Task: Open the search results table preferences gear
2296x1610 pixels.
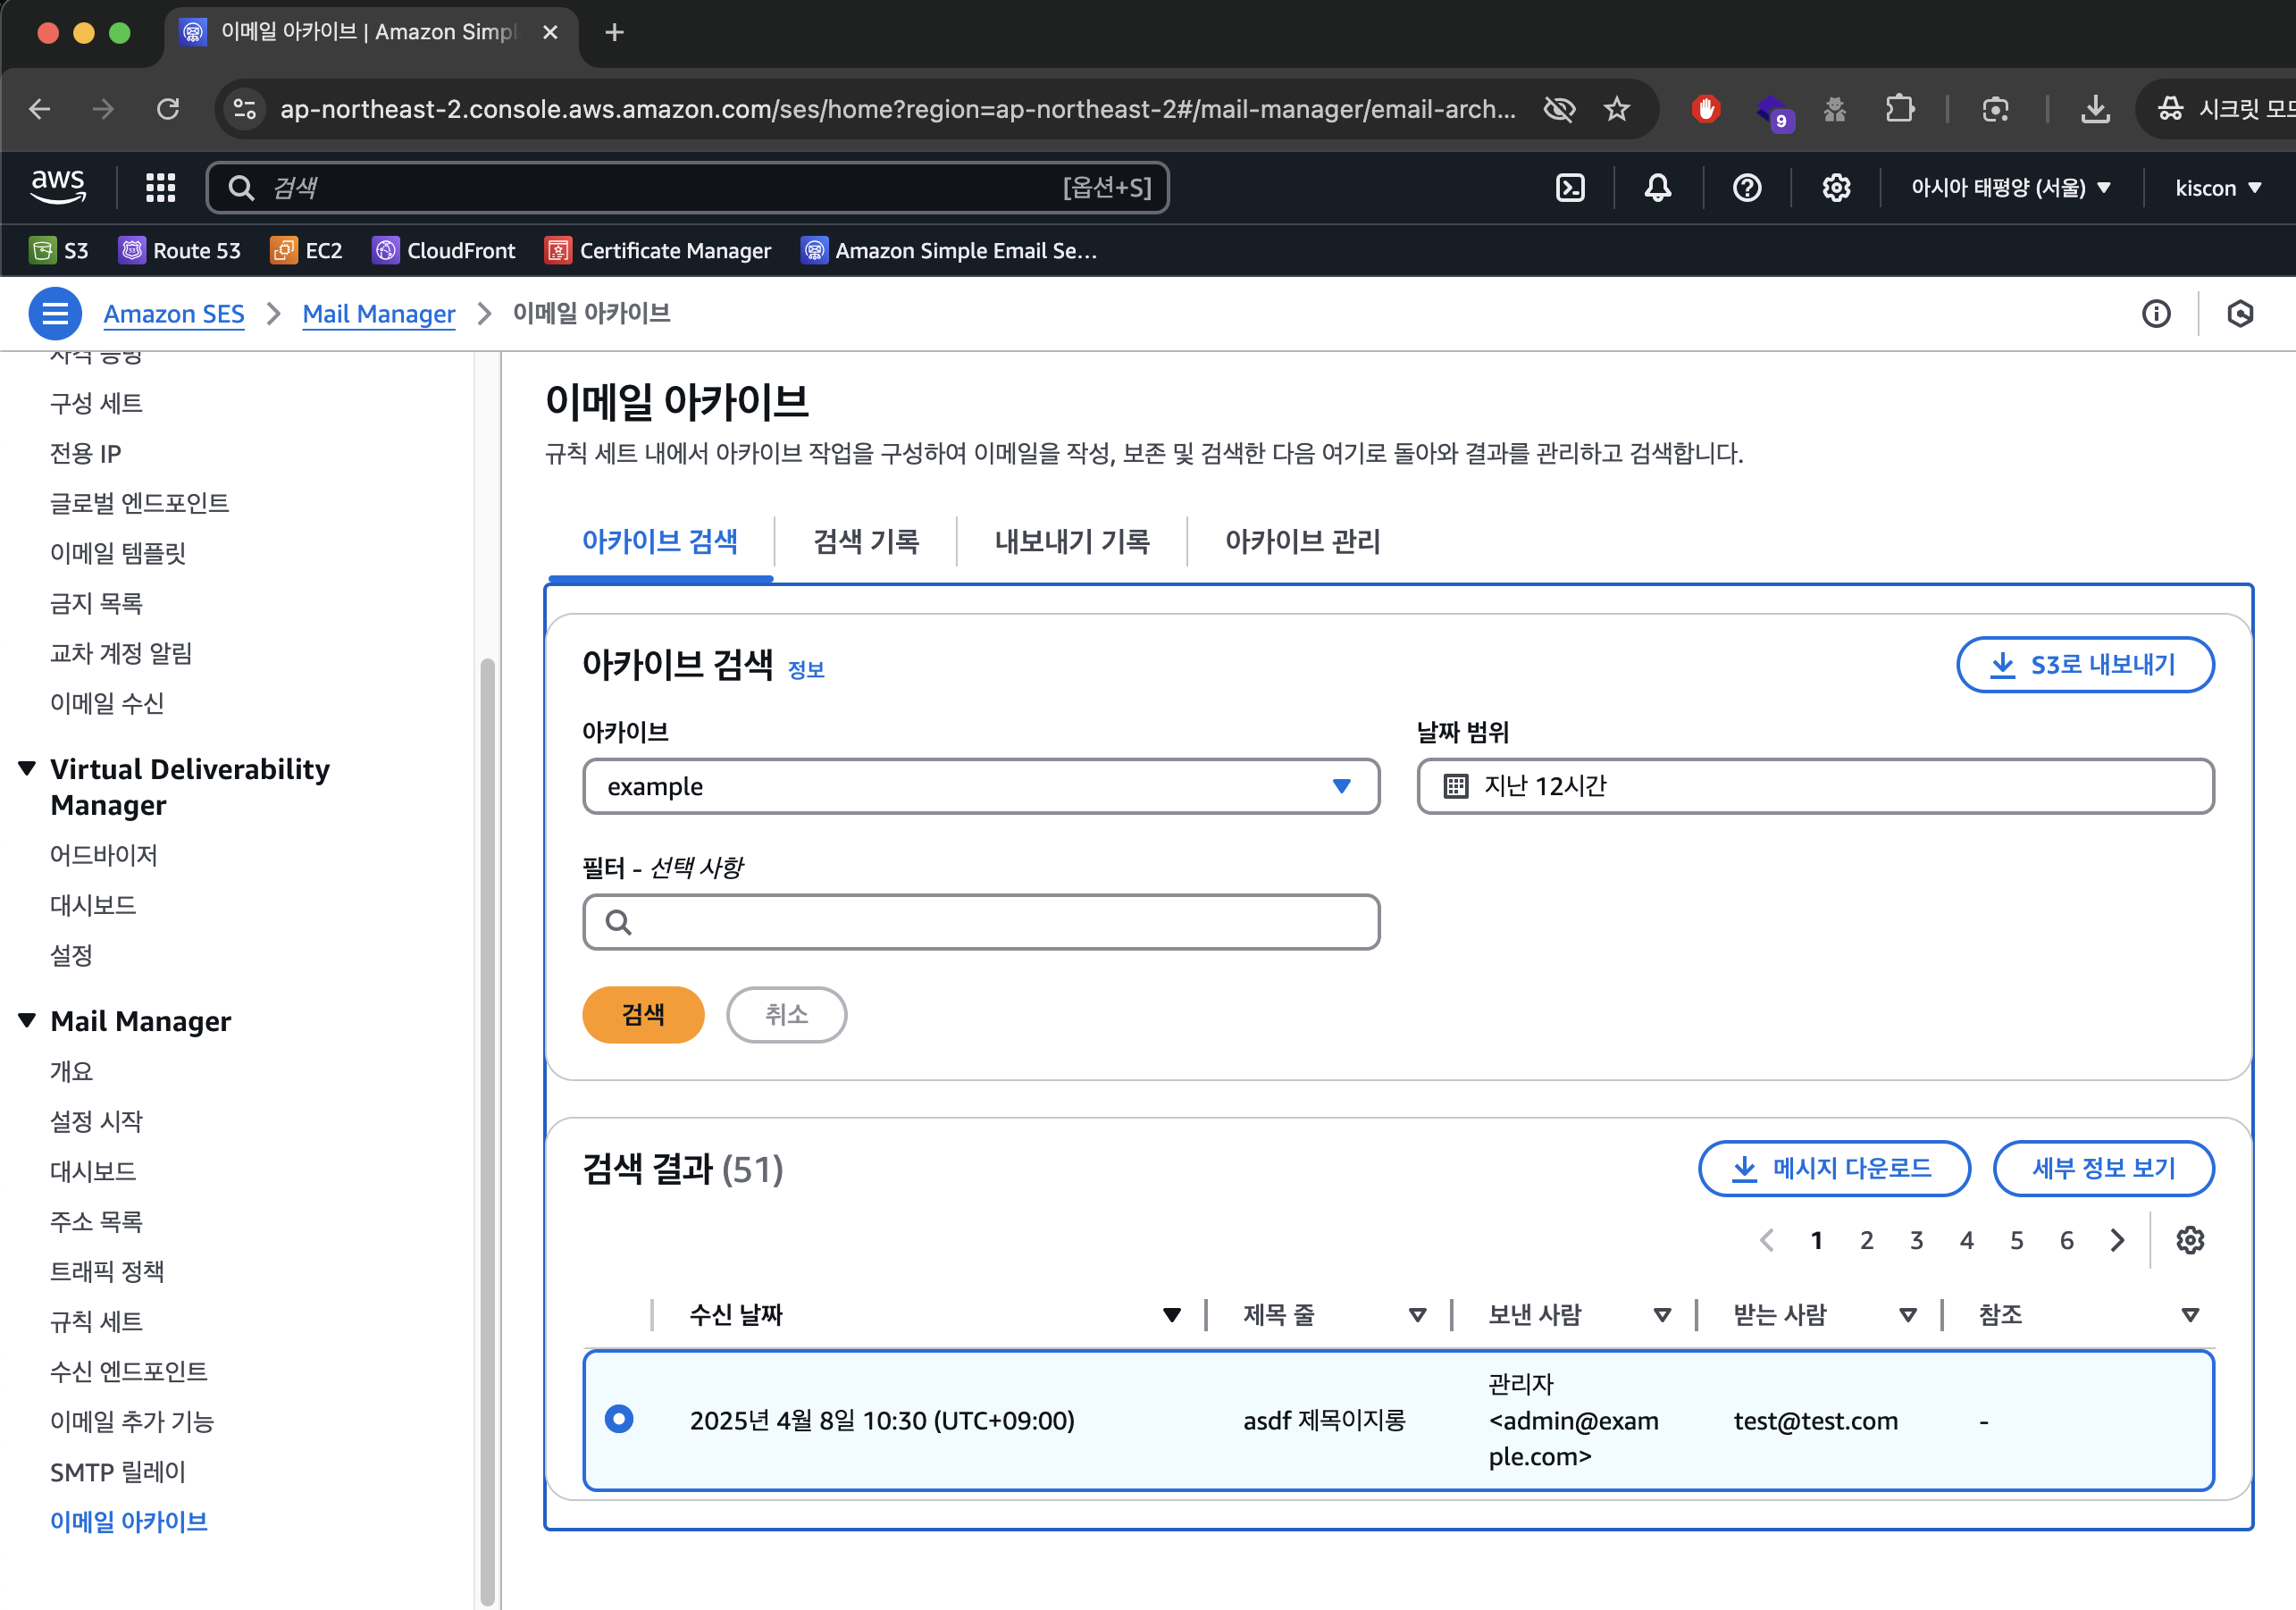Action: tap(2189, 1240)
